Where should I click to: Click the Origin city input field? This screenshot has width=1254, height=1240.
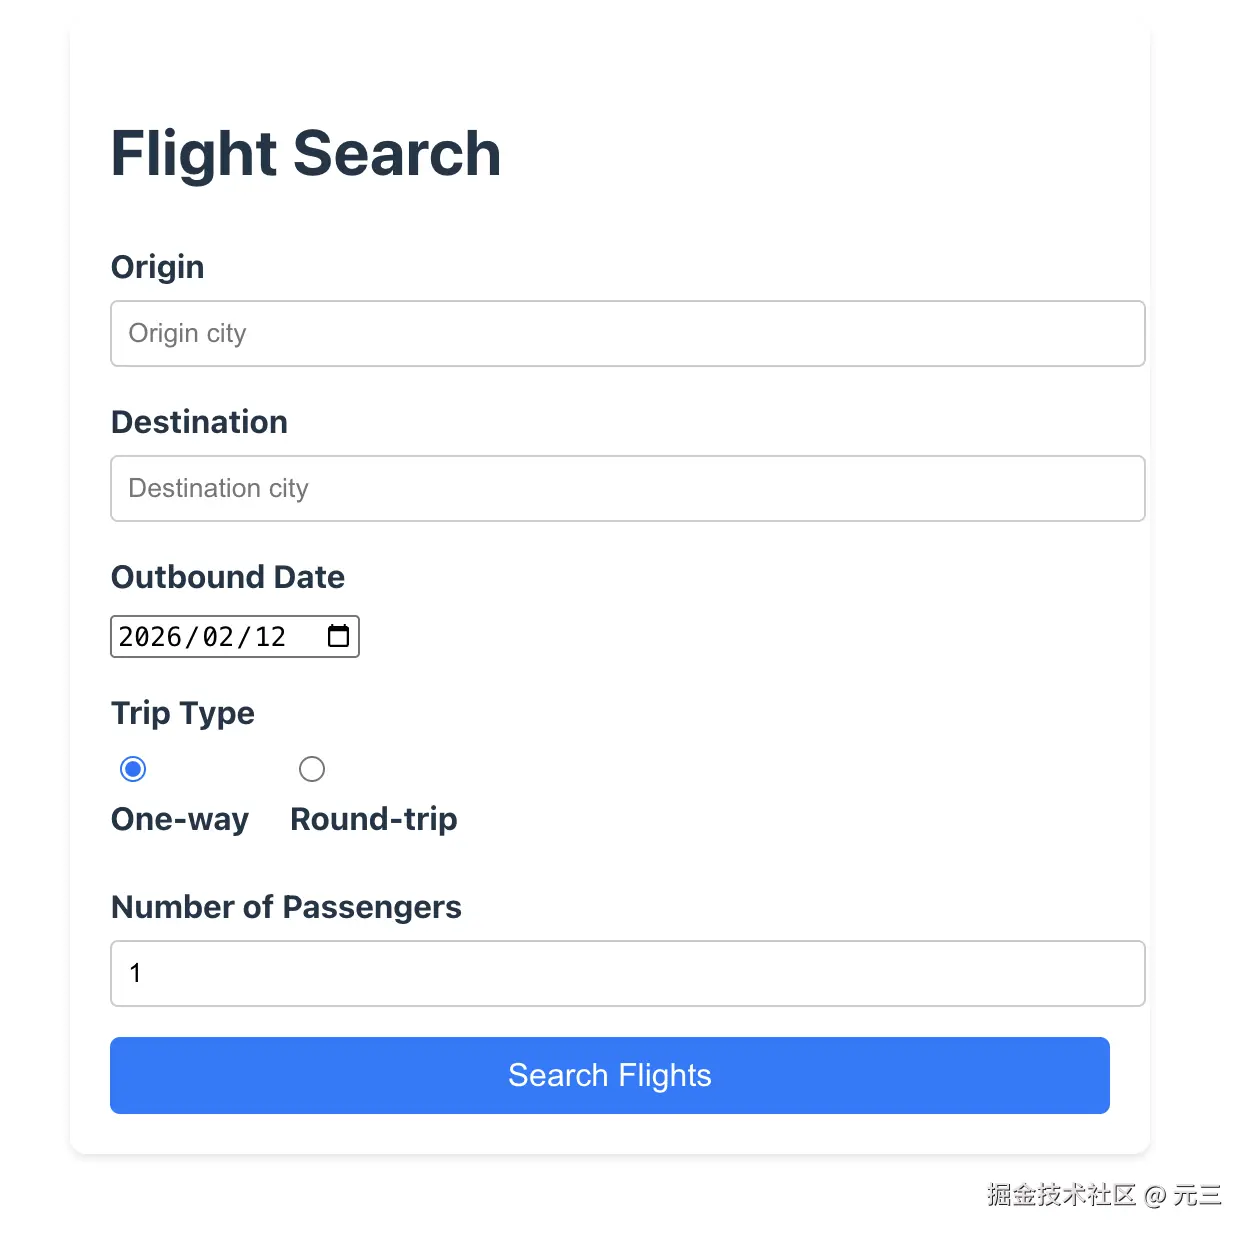point(627,333)
